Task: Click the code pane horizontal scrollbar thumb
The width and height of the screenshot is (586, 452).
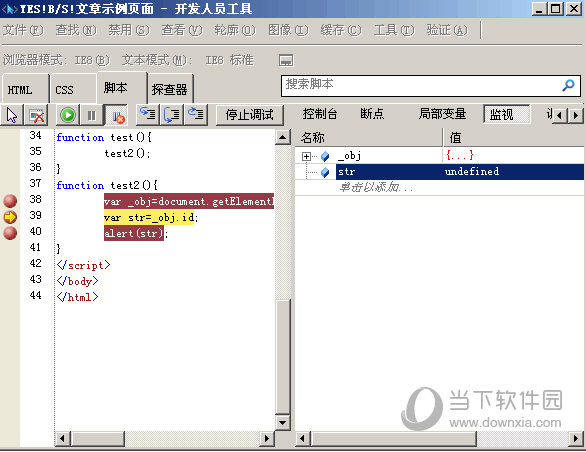Action: pyautogui.click(x=98, y=439)
